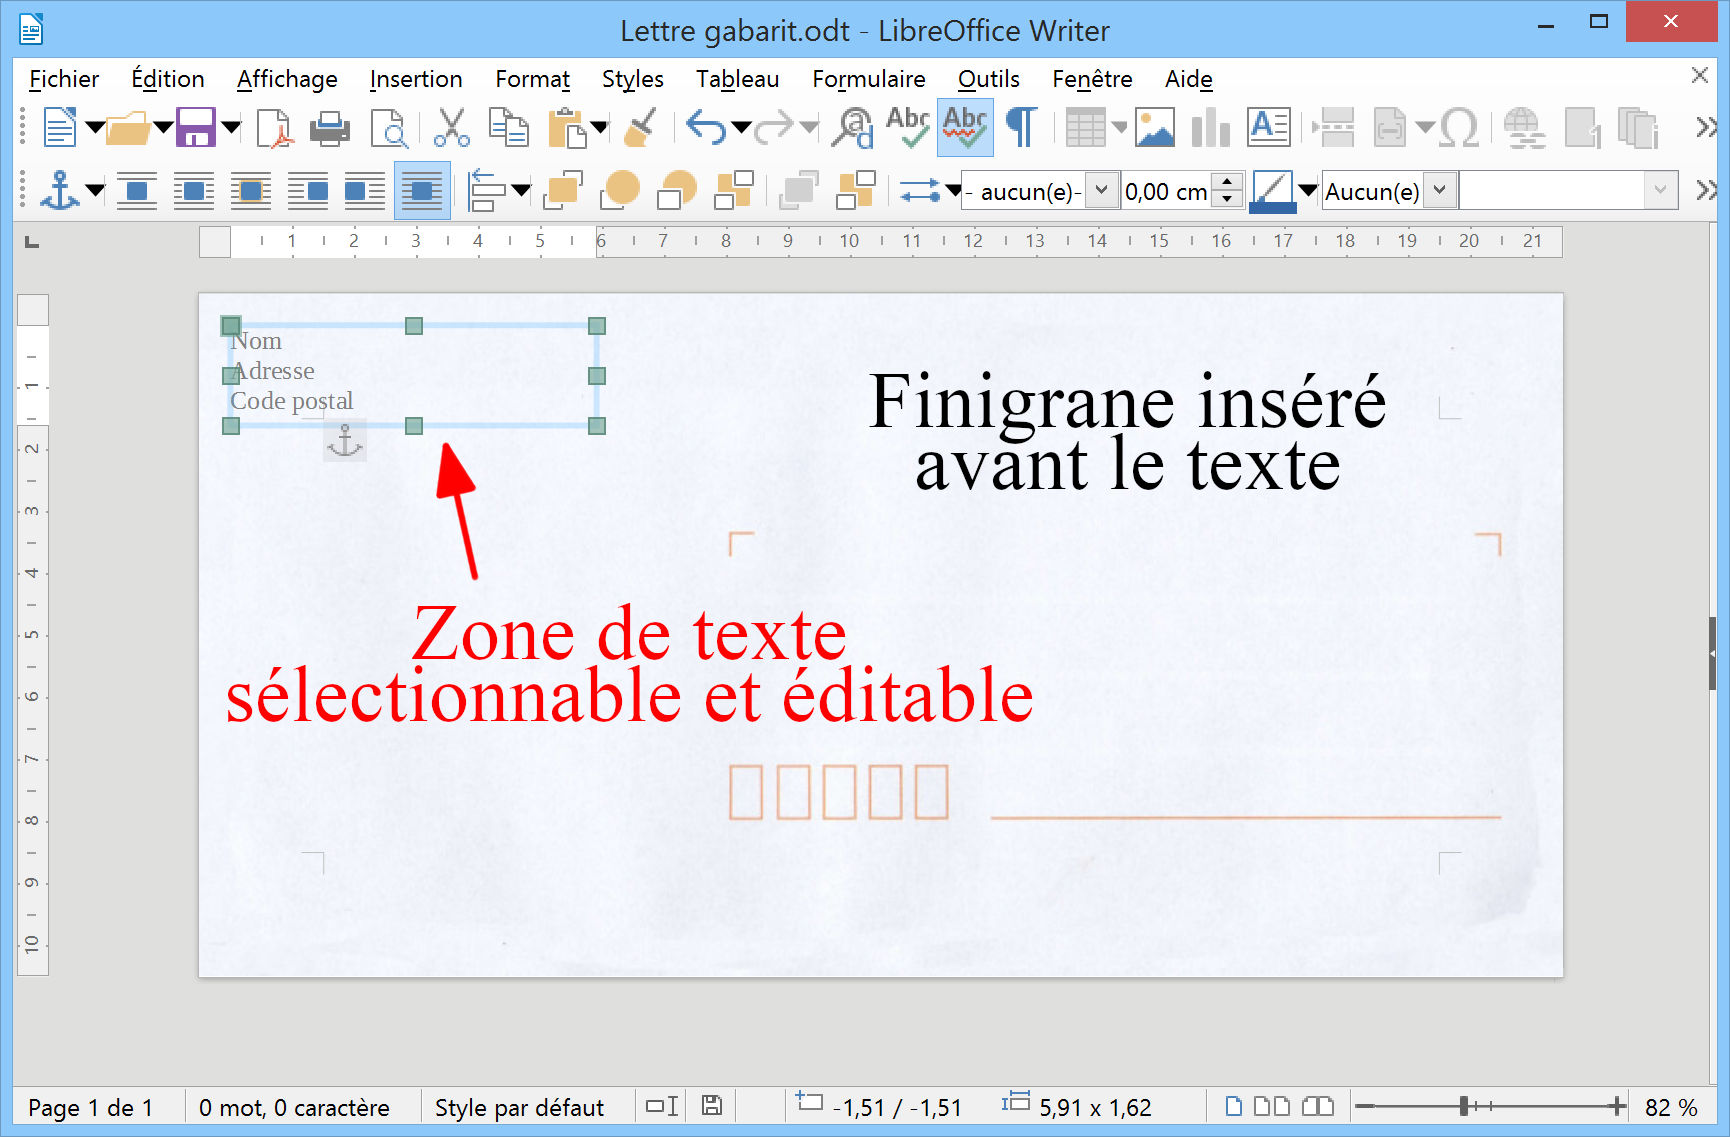Select Optimal wrap option

click(x=251, y=190)
